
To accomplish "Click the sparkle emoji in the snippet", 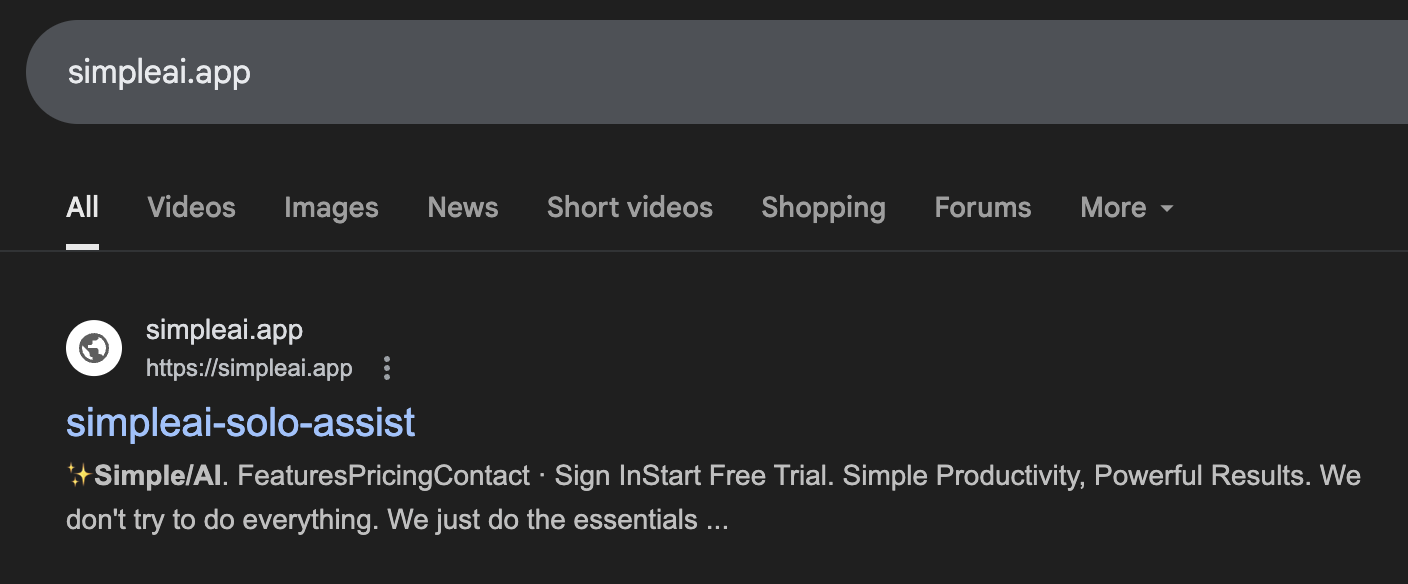I will (79, 476).
